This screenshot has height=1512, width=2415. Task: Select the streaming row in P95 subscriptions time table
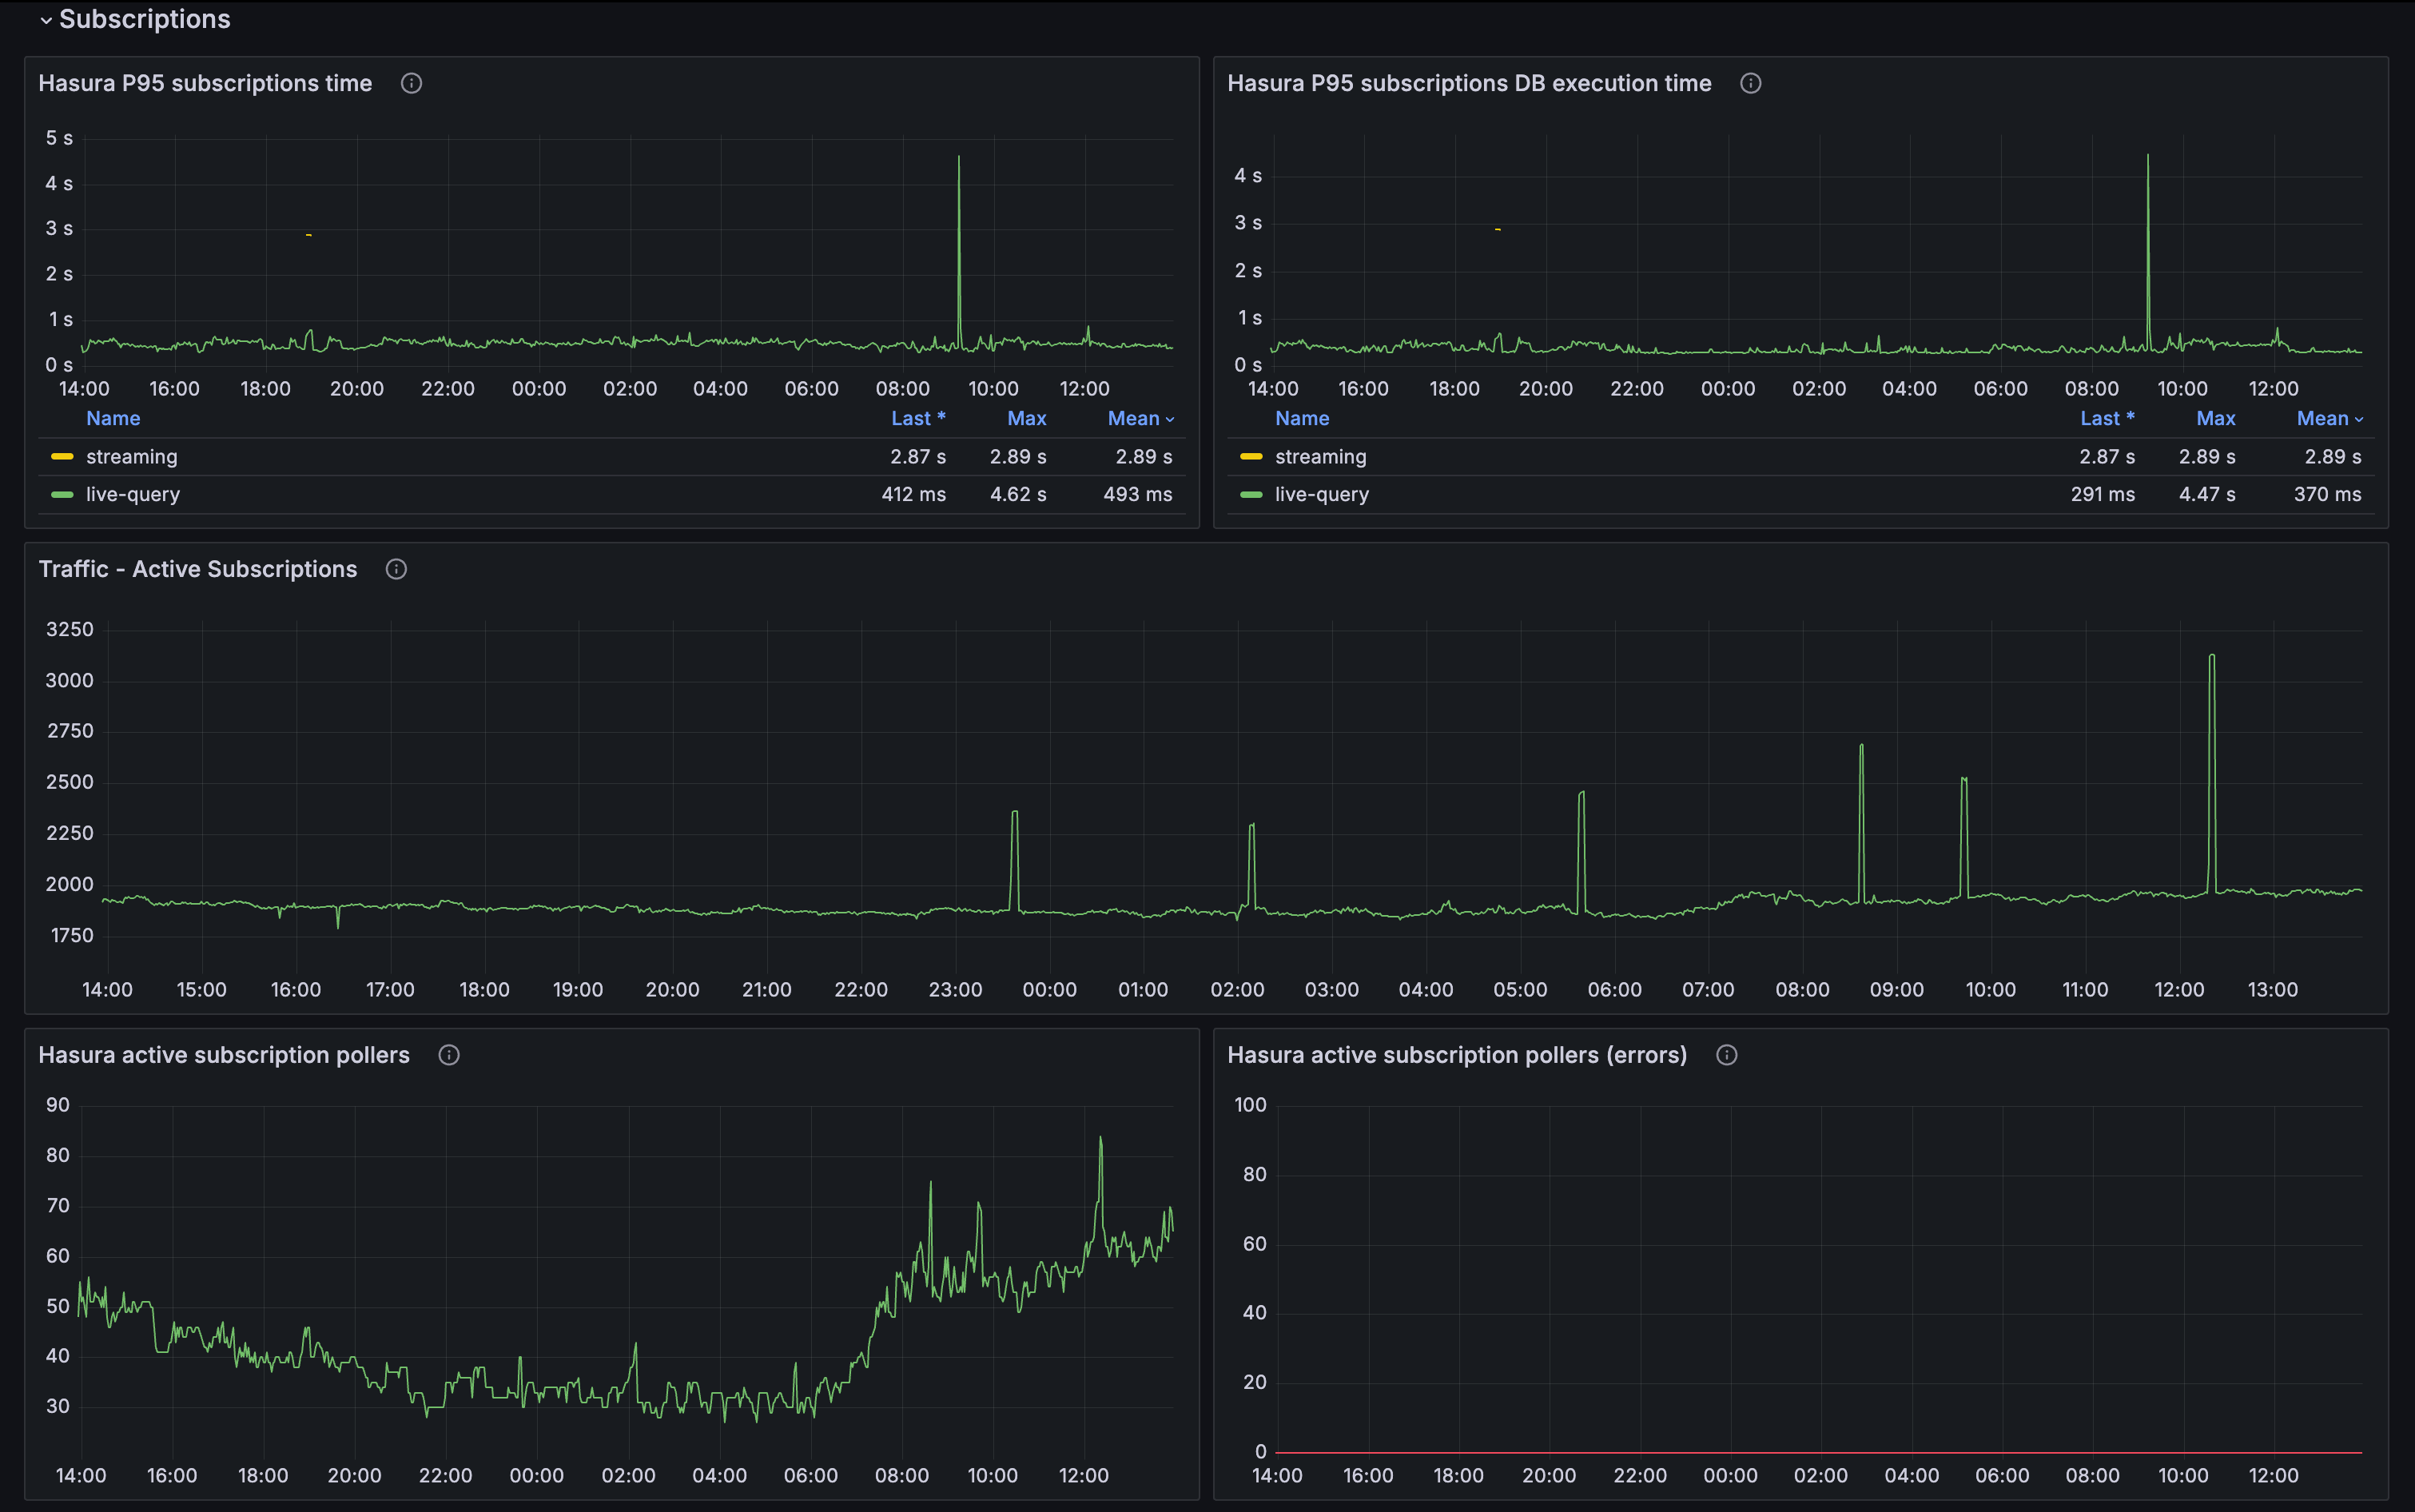point(610,455)
